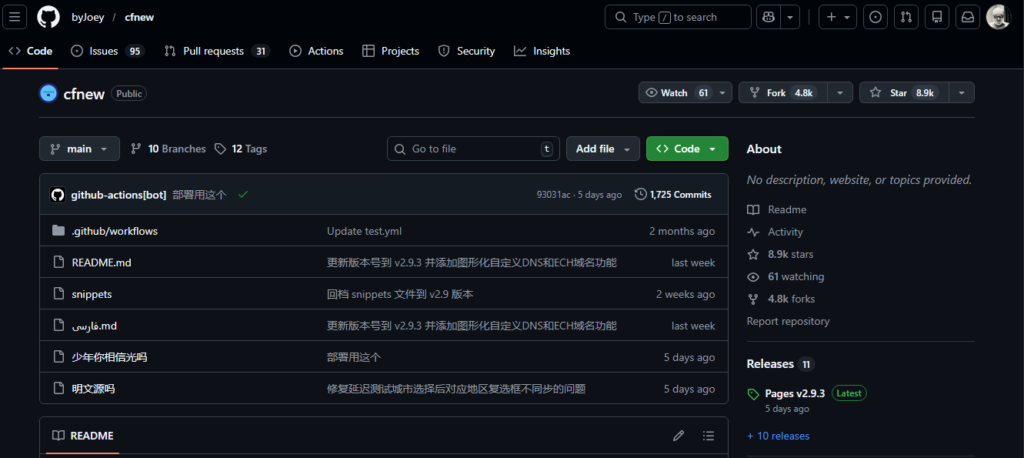Switch to the Insights tab

(542, 51)
